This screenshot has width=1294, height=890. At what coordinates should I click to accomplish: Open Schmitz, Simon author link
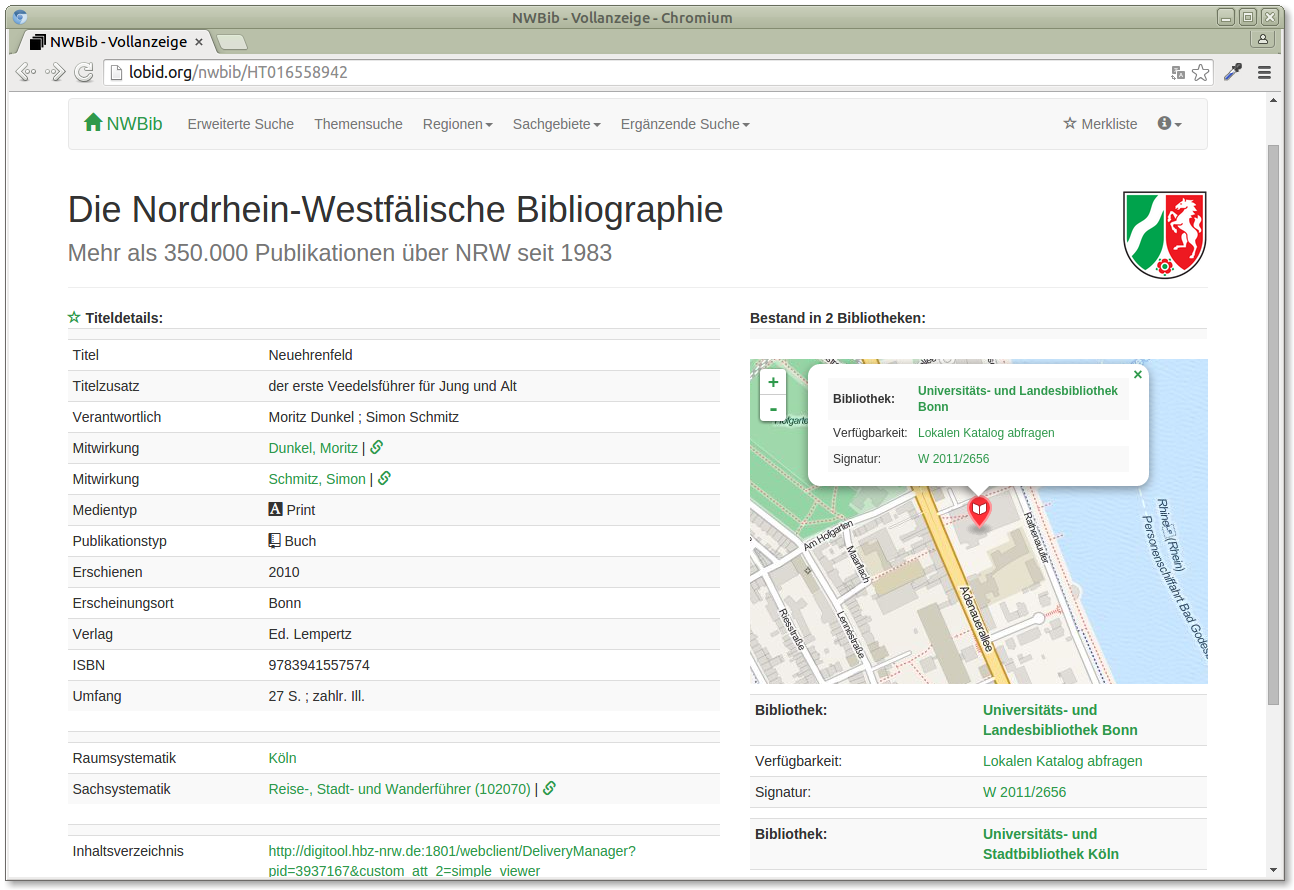(x=317, y=479)
